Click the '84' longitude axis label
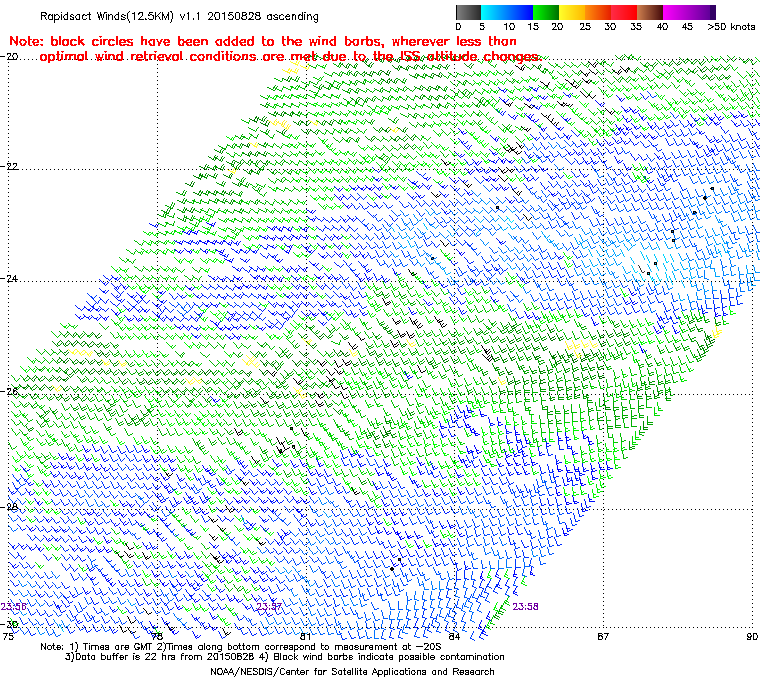Screen dimensions: 760x688 pyautogui.click(x=454, y=636)
